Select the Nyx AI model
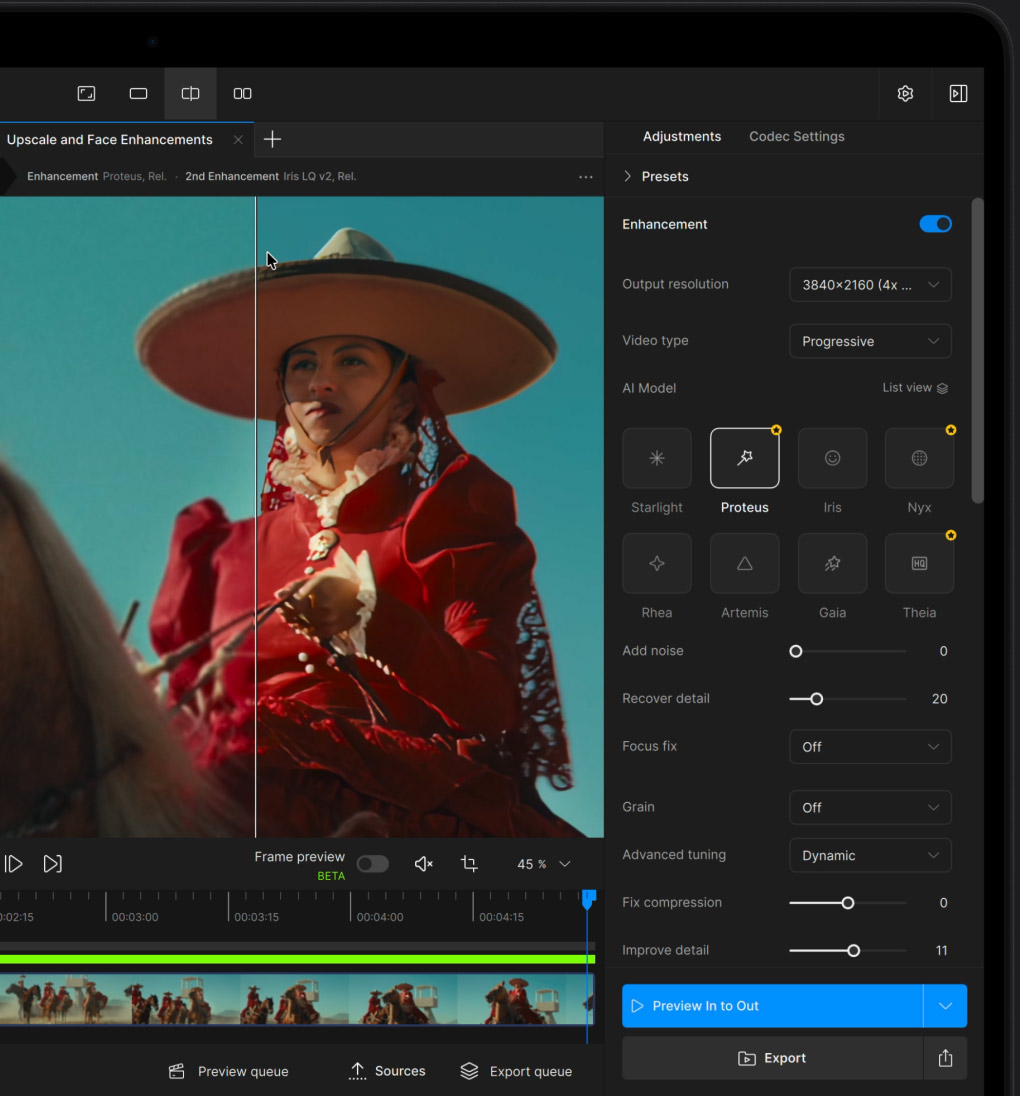This screenshot has width=1020, height=1096. [x=919, y=458]
